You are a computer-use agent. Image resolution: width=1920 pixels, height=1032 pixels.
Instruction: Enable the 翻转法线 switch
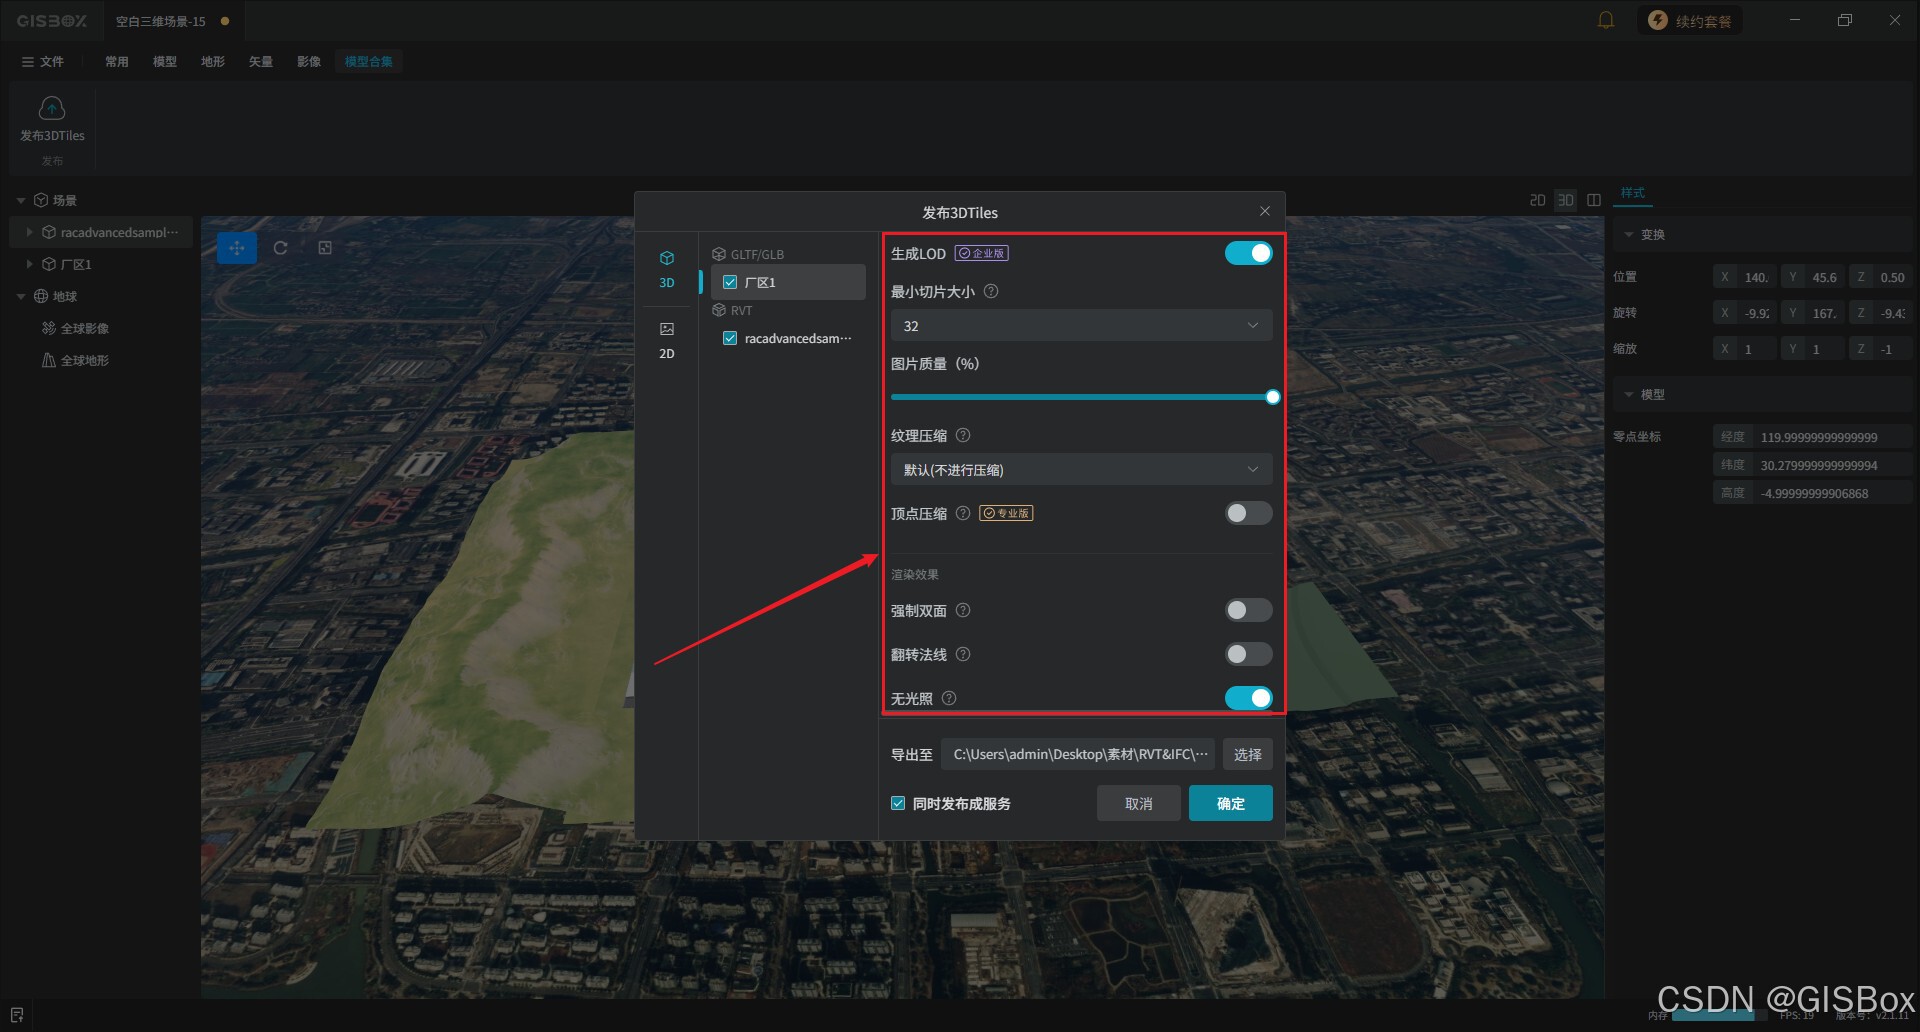[1249, 654]
